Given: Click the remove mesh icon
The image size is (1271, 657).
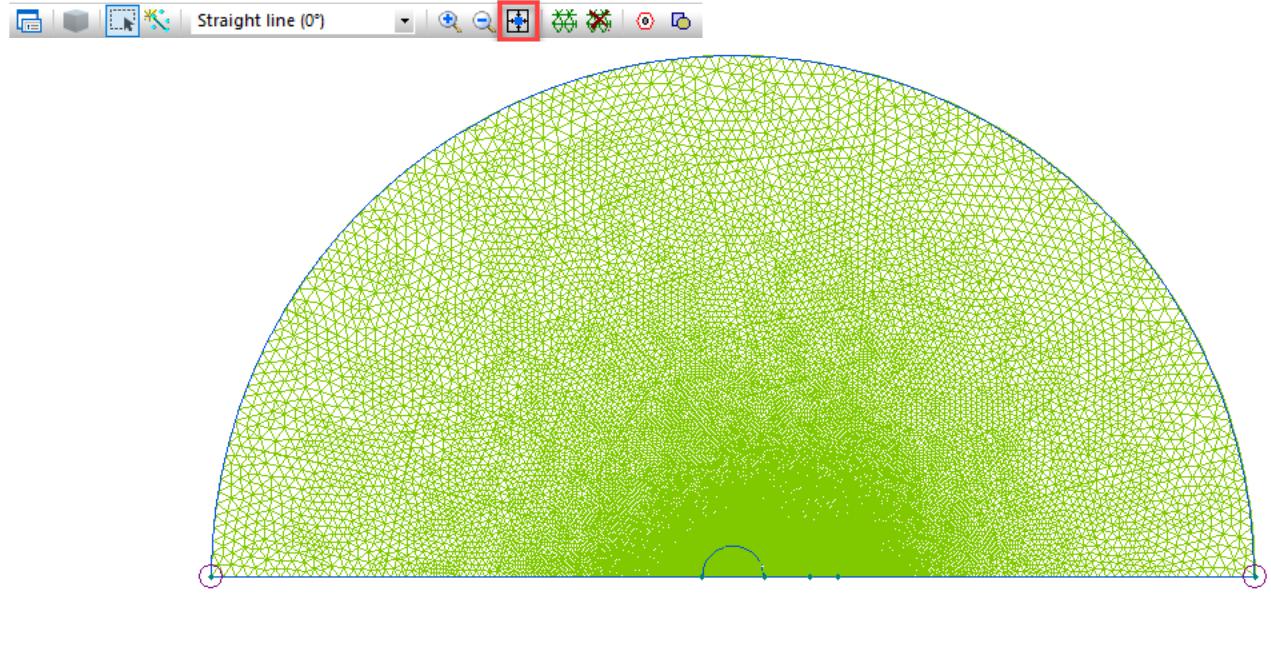Looking at the screenshot, I should coord(599,20).
